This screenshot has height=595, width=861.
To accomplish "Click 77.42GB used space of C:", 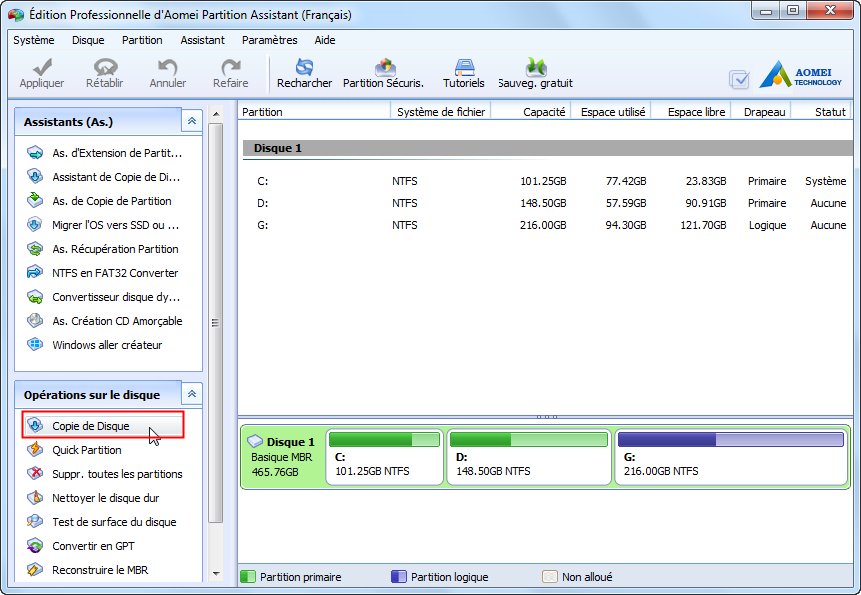I will pos(626,181).
